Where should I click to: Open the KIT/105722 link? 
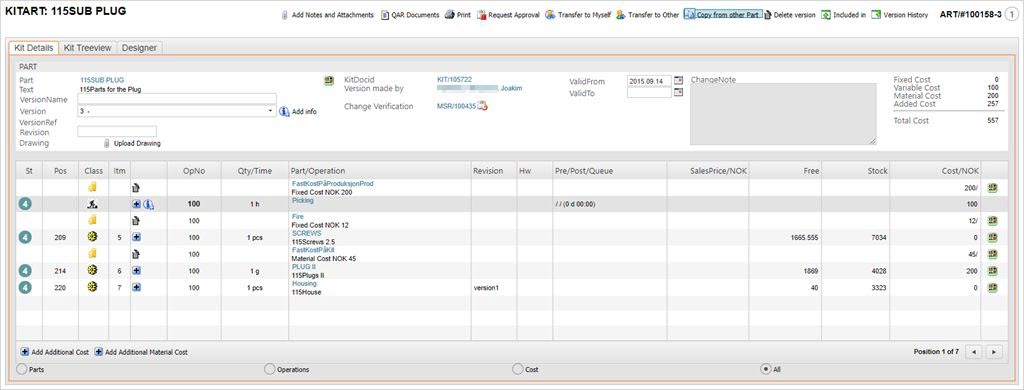(454, 79)
